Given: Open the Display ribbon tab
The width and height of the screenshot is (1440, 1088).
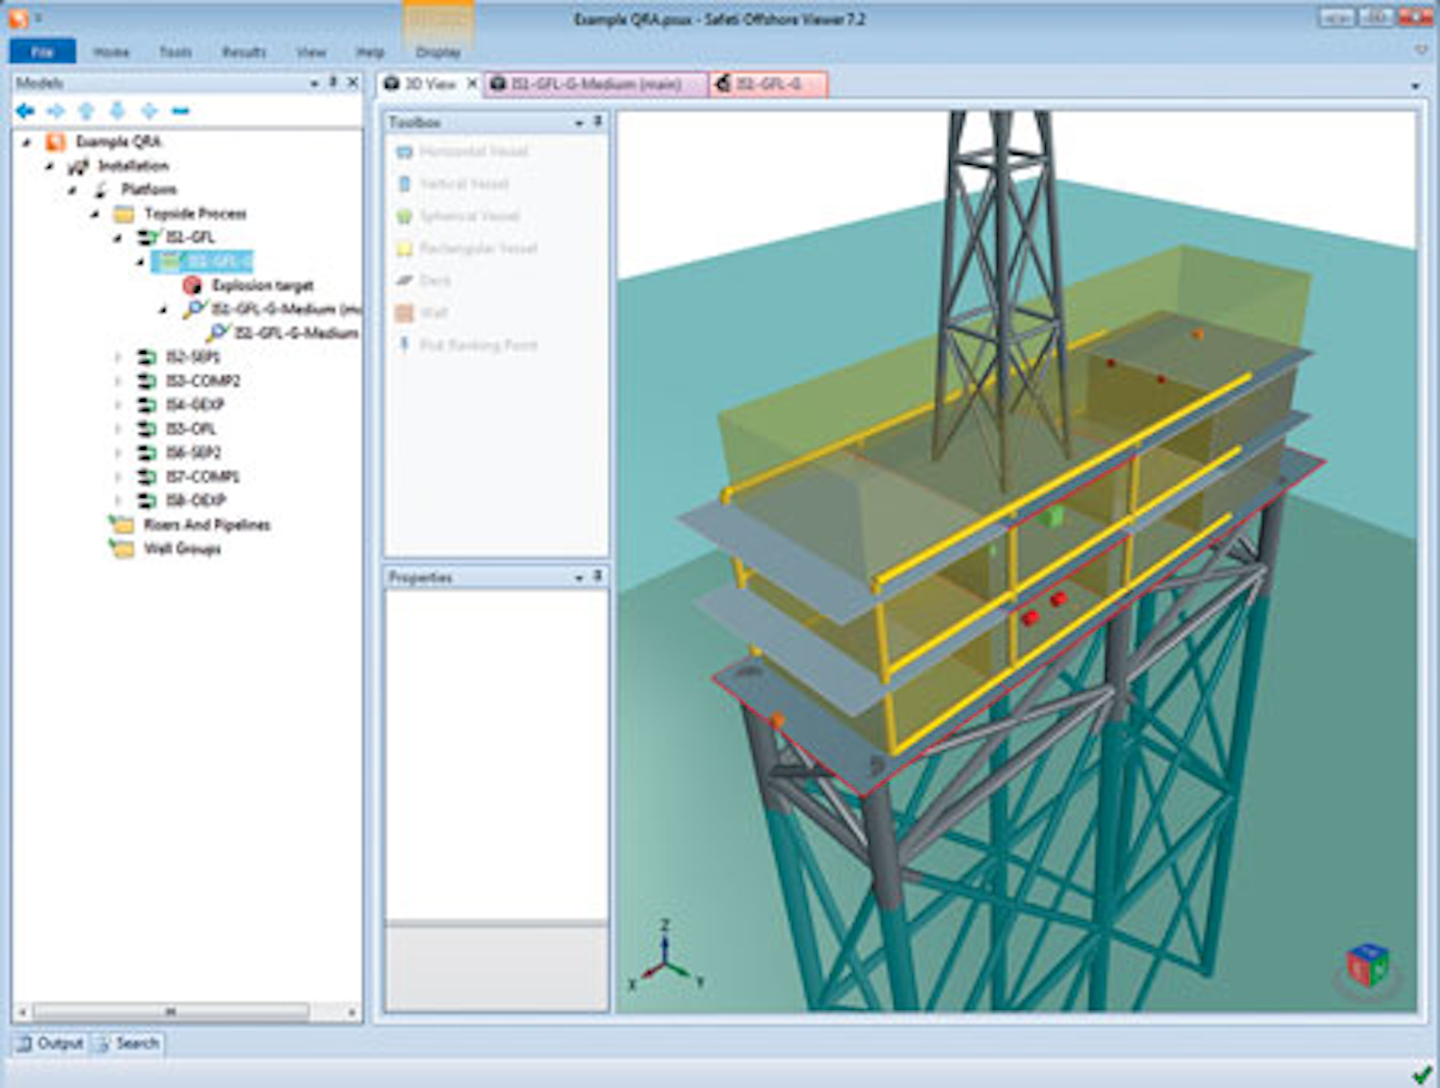Looking at the screenshot, I should [x=438, y=52].
